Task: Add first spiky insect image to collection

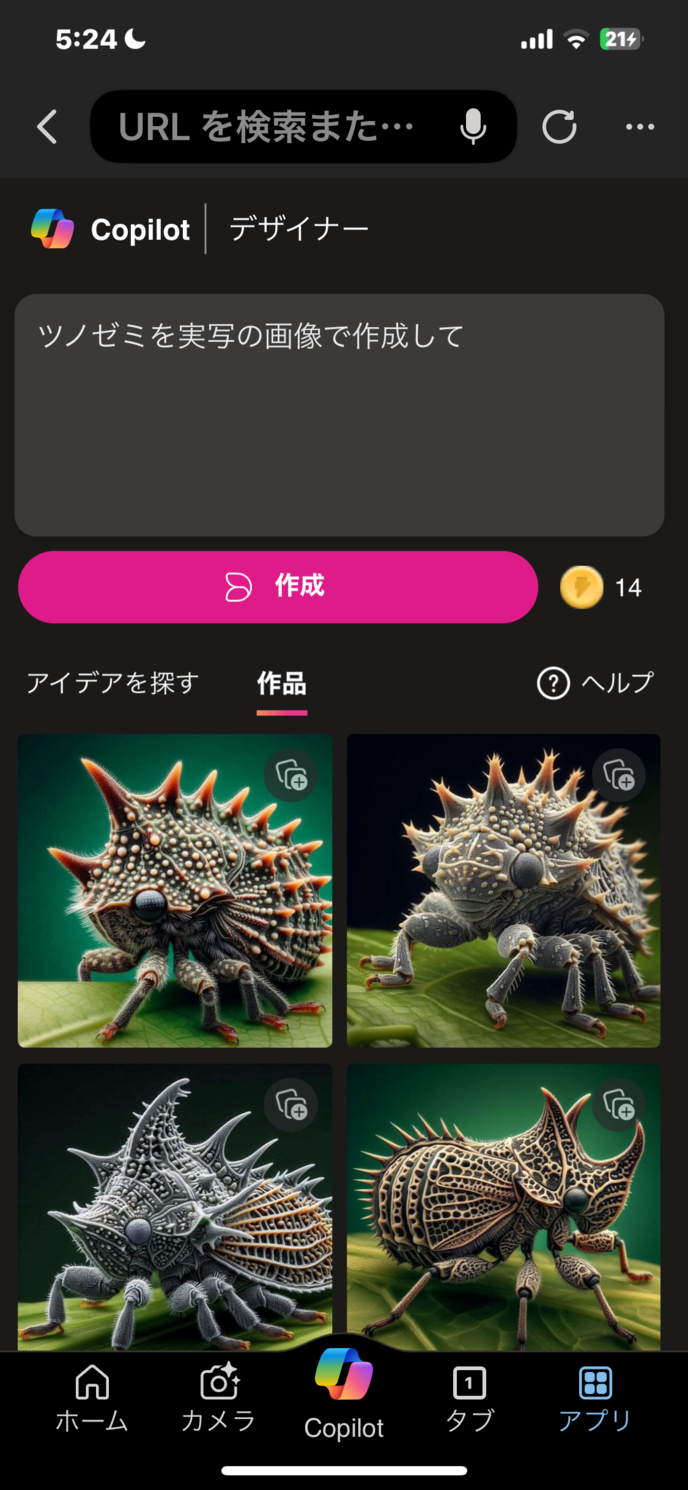Action: [x=291, y=775]
